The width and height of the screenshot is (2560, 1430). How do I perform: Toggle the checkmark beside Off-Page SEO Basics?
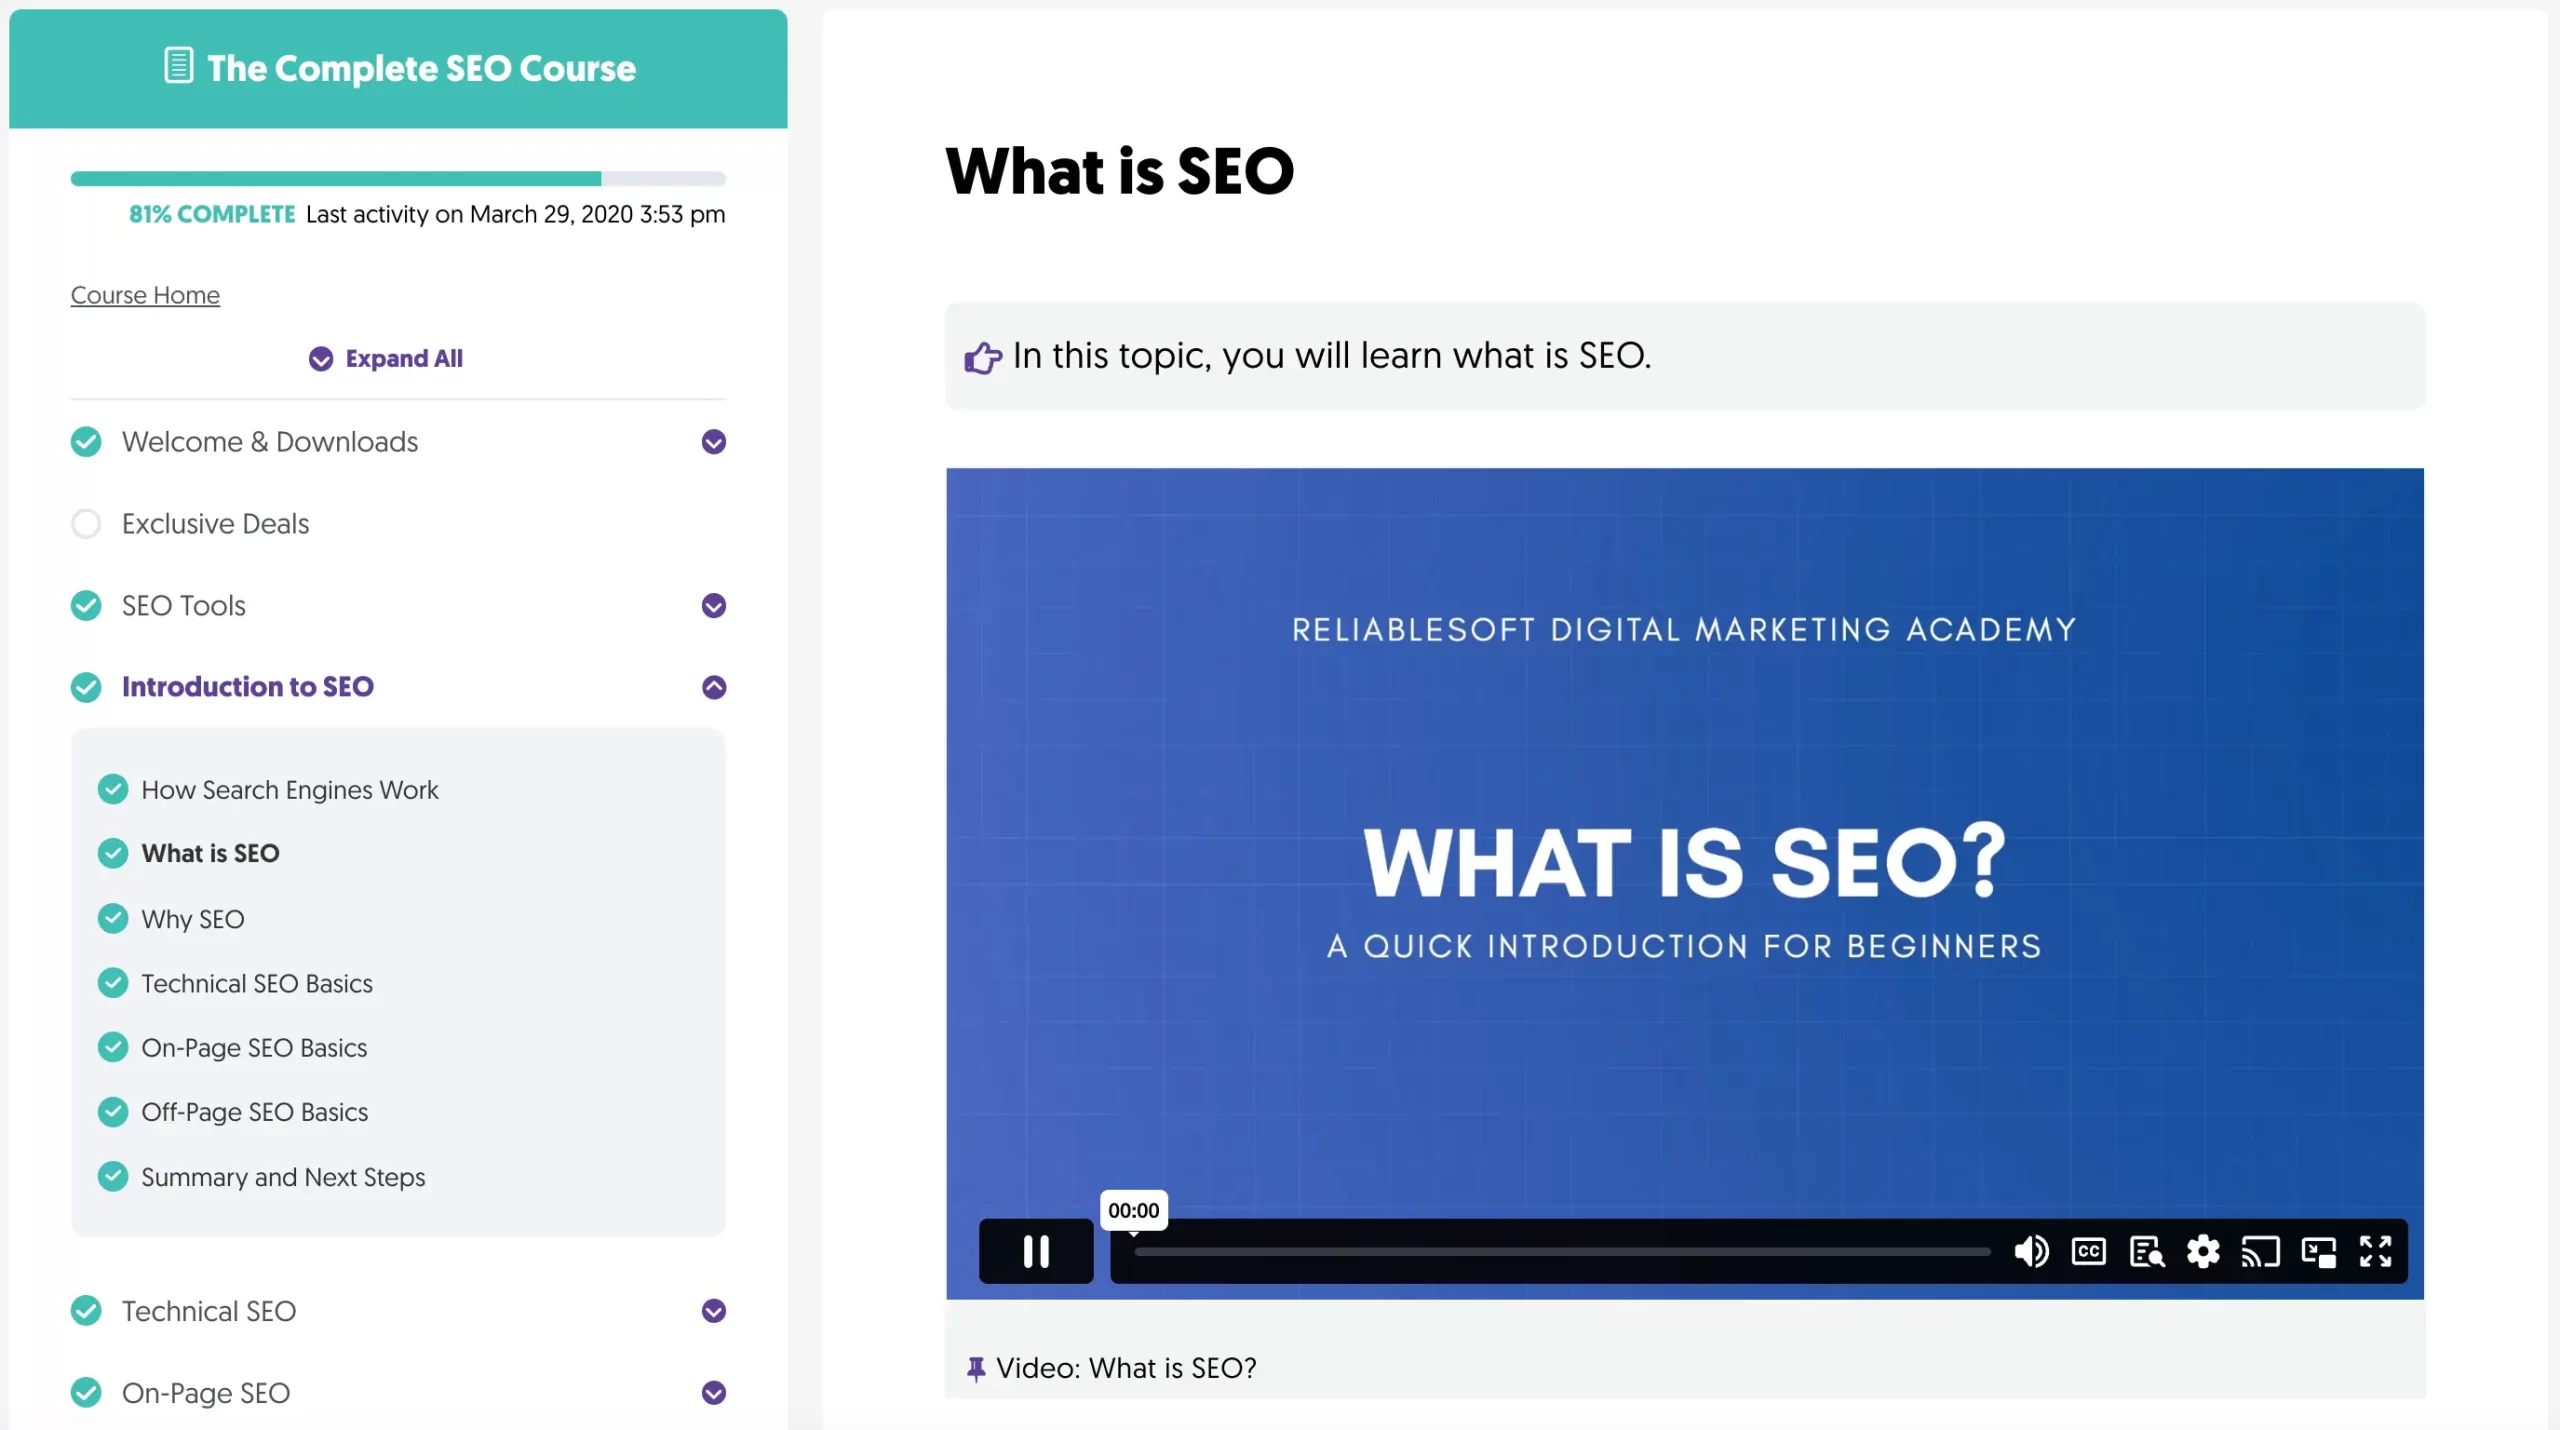pyautogui.click(x=113, y=1112)
